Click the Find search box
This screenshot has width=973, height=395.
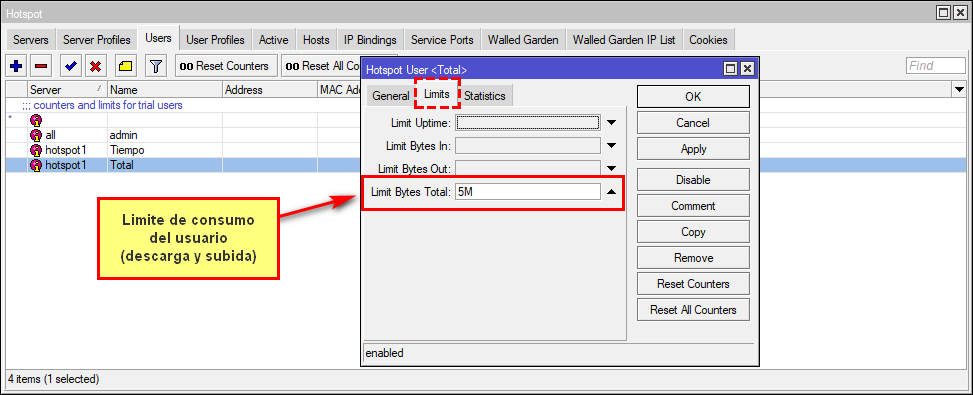[936, 66]
